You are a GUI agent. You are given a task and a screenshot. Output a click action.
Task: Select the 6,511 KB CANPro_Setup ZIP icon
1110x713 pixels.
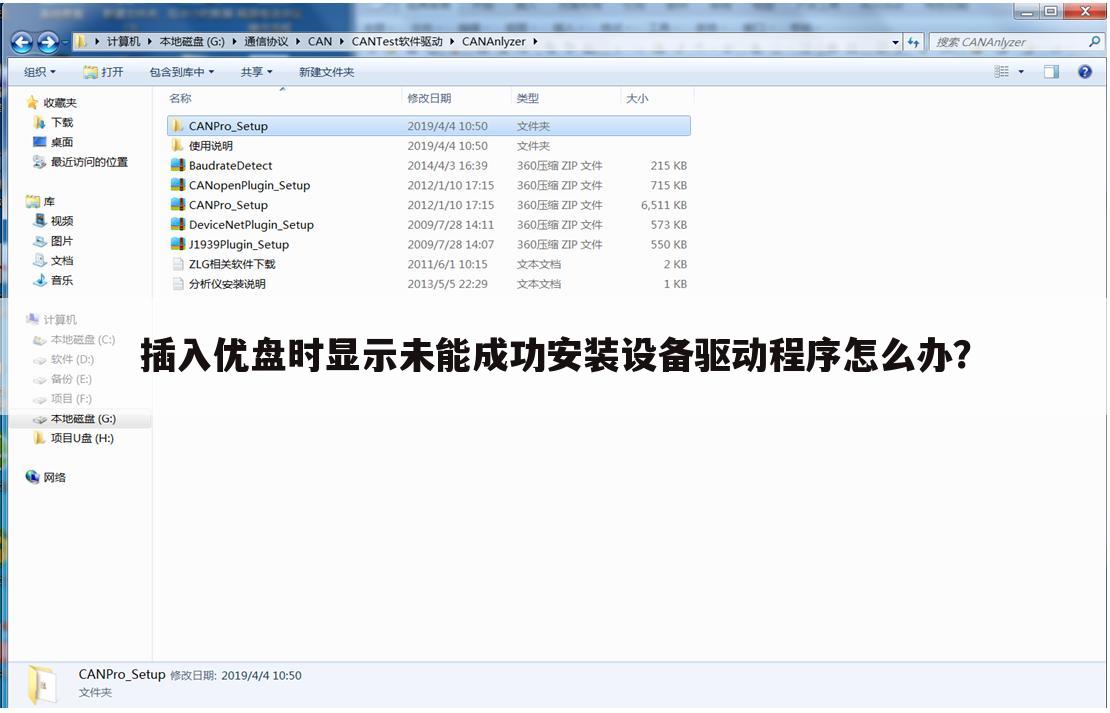click(x=178, y=205)
